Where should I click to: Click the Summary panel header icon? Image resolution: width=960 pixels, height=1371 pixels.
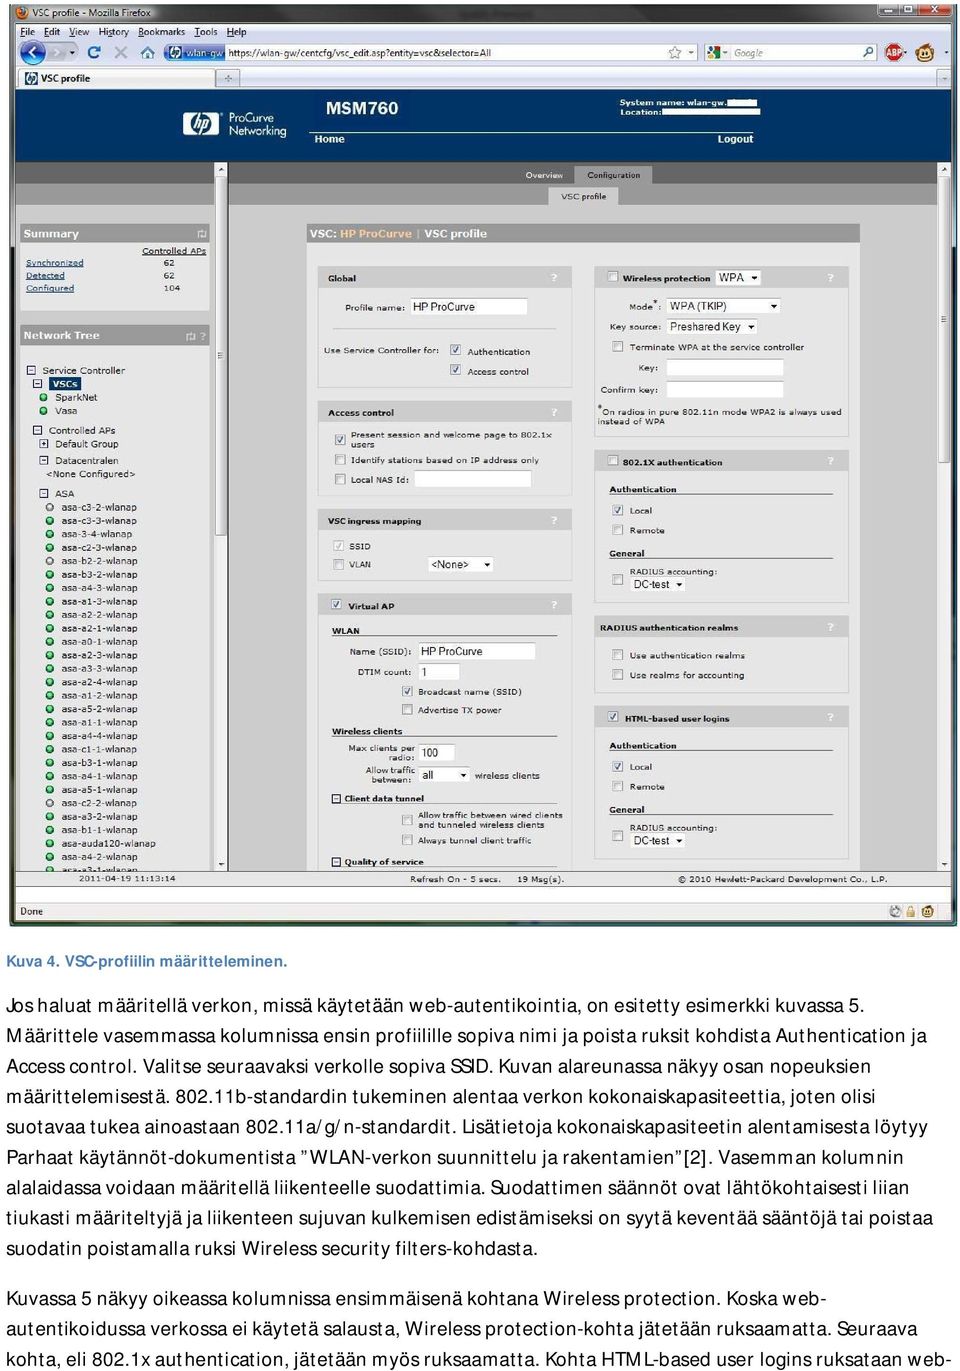201,234
